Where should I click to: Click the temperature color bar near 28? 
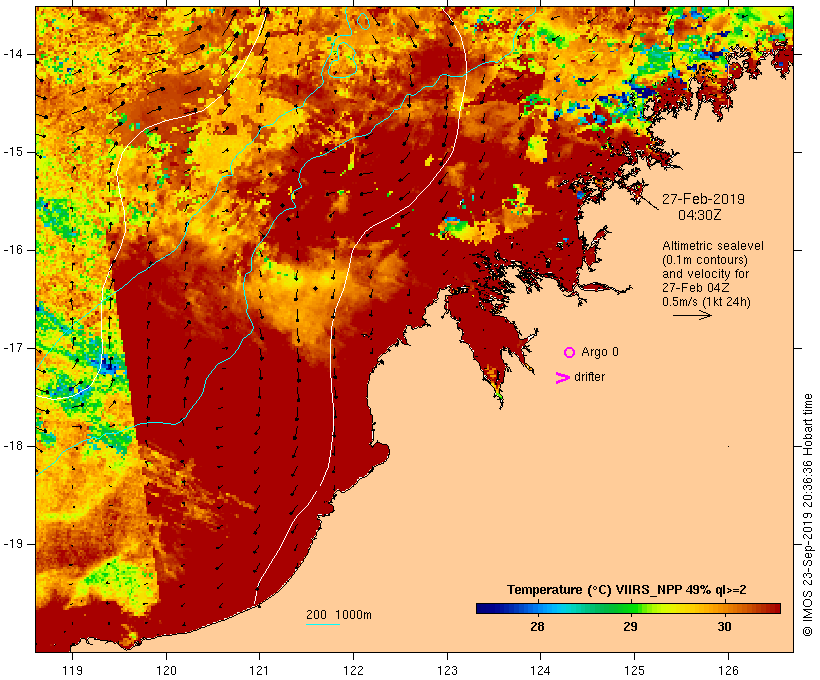(x=537, y=608)
